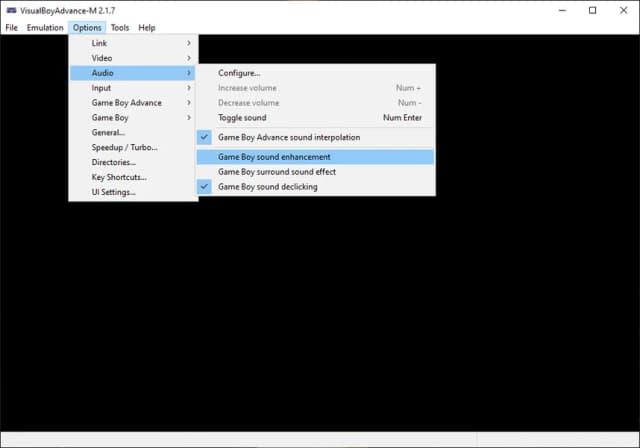
Task: Enable Game Boy sound enhancement
Action: [315, 157]
